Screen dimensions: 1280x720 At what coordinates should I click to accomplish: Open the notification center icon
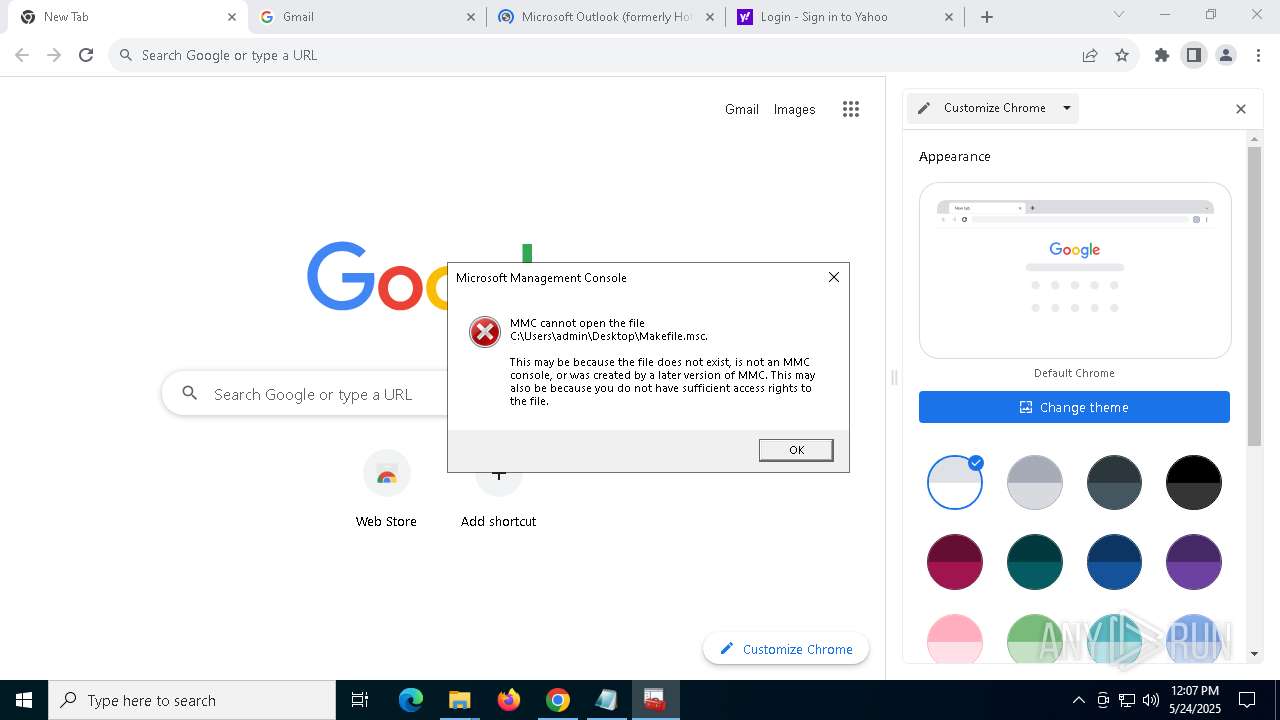coord(1247,700)
